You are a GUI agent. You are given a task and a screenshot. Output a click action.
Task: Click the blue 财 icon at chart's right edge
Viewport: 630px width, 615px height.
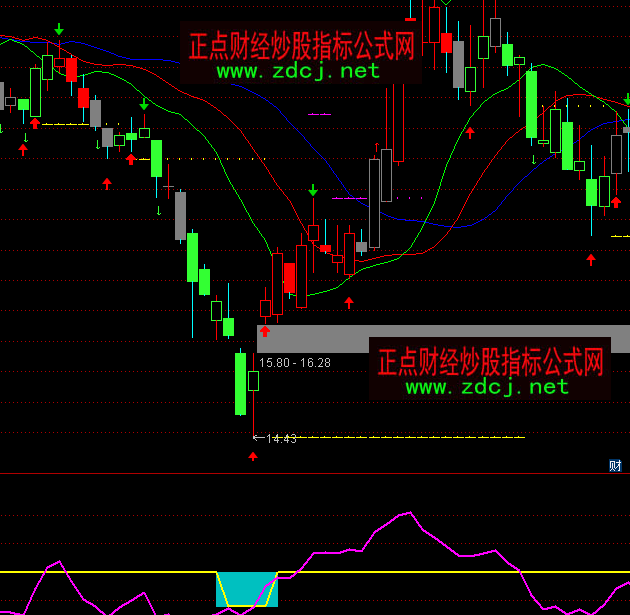(616, 465)
